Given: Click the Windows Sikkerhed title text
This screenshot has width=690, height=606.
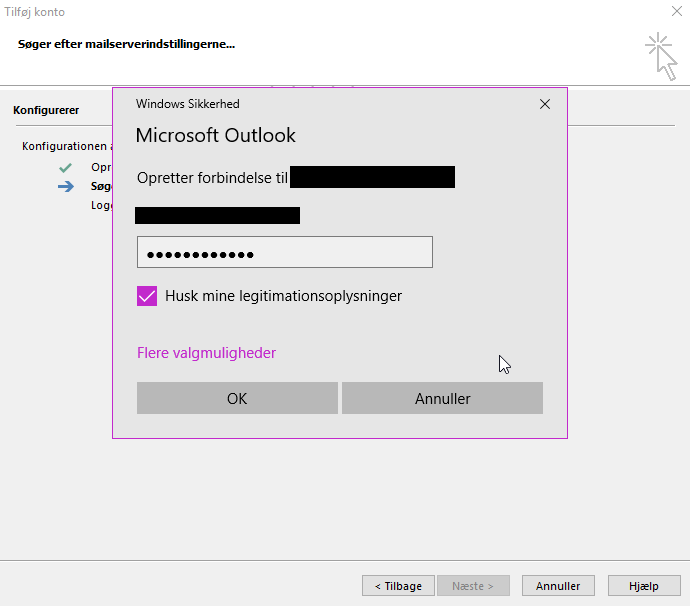Looking at the screenshot, I should [188, 104].
